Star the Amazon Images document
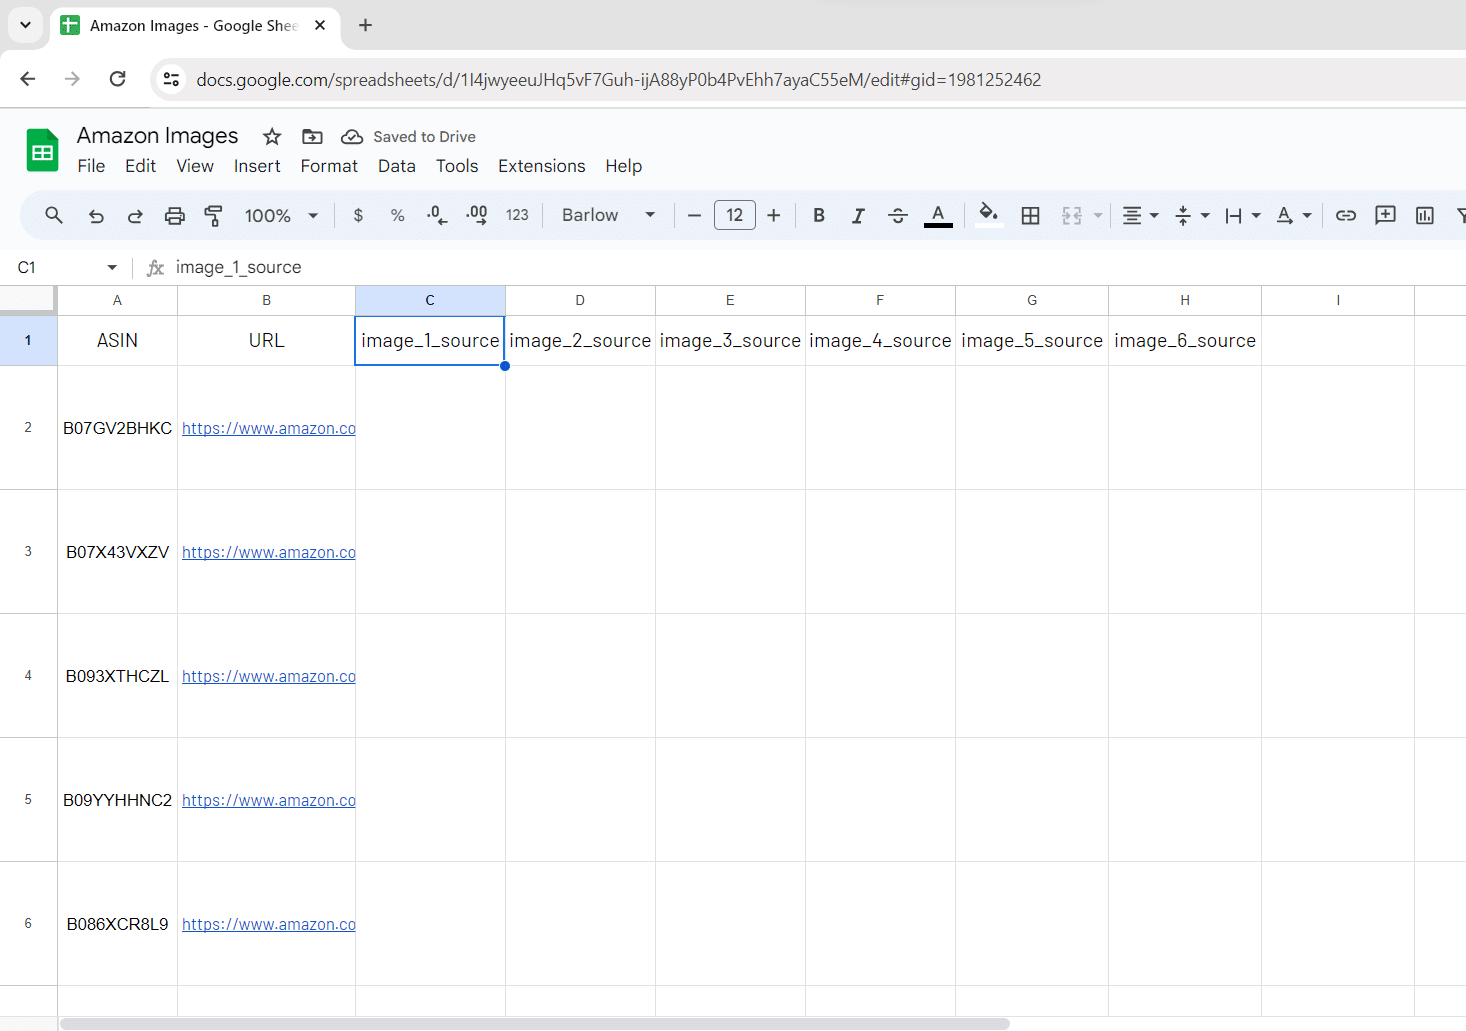Image resolution: width=1466 pixels, height=1031 pixels. tap(272, 137)
